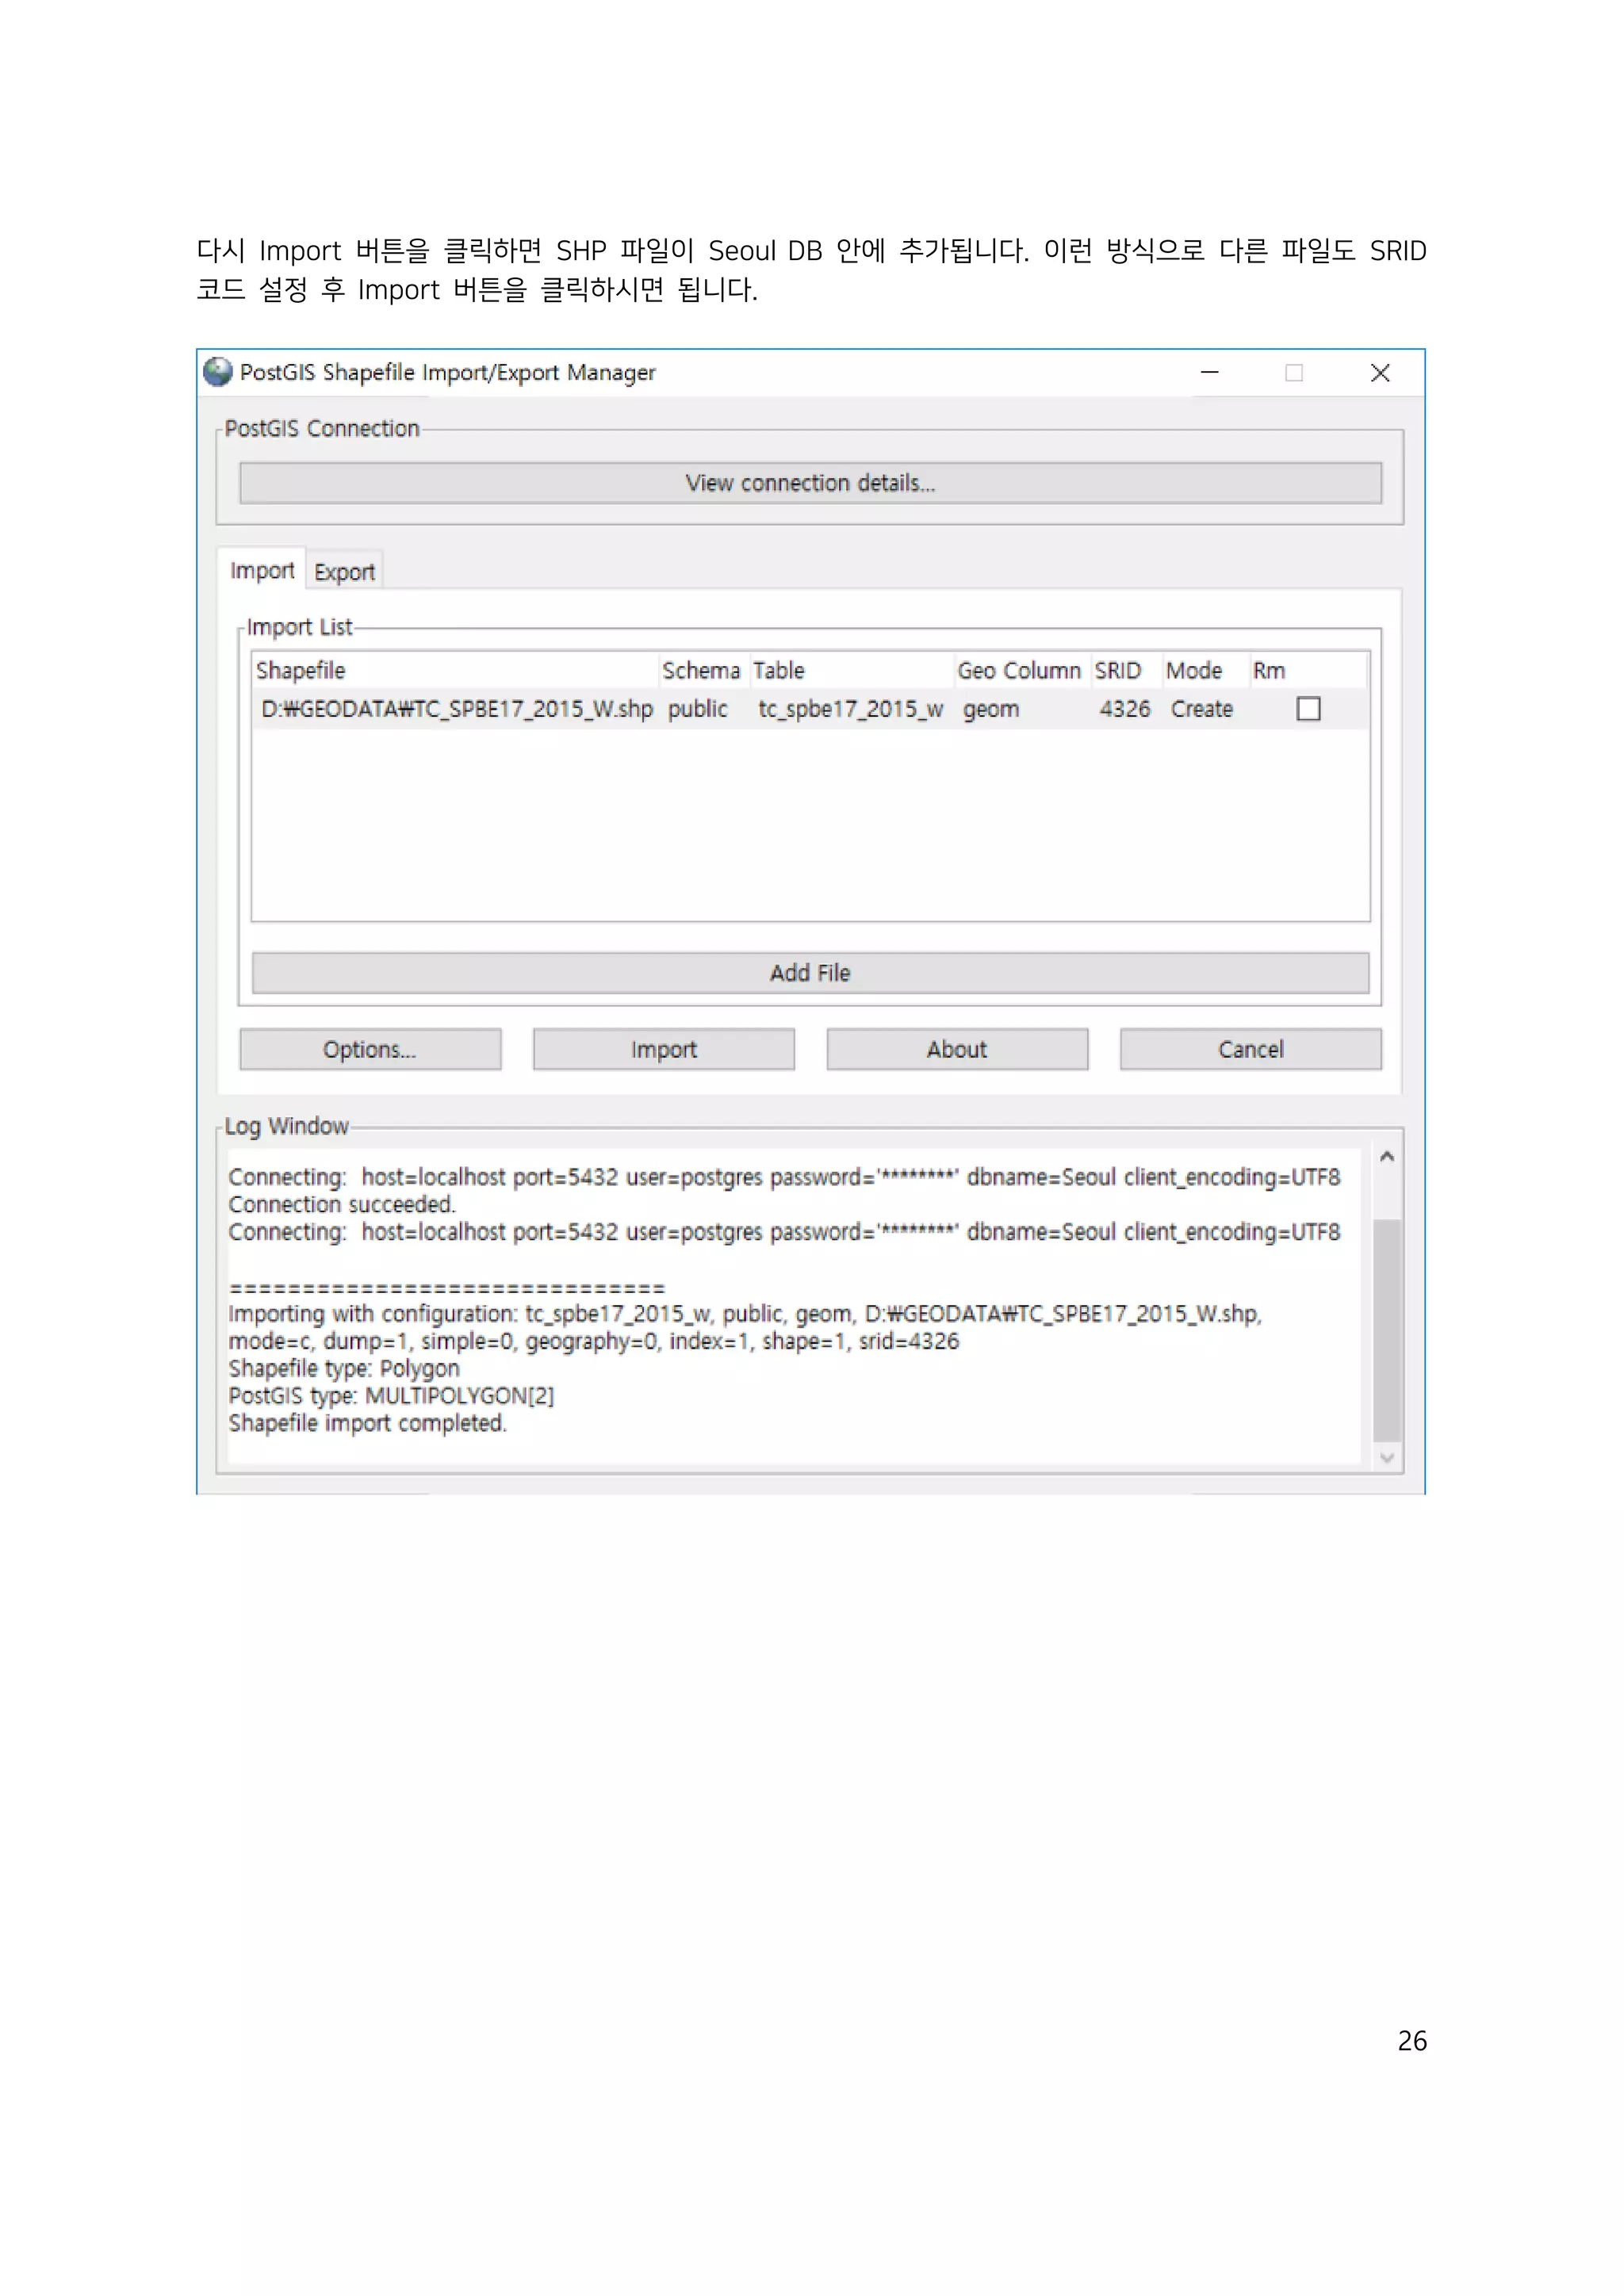Open the Options dialog
1624x2296 pixels.
coord(370,1050)
